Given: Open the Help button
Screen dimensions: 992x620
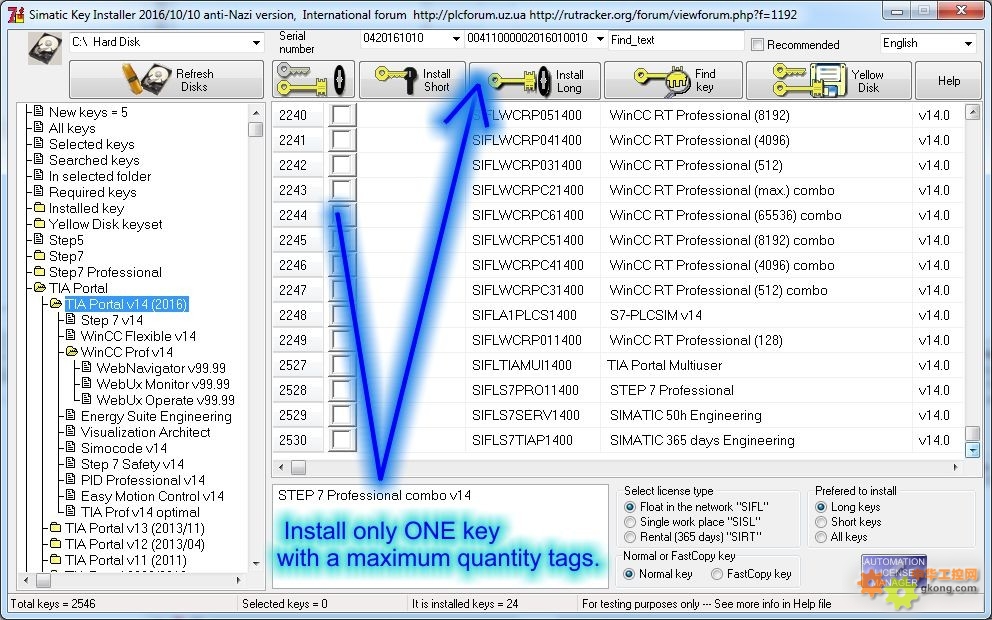Looking at the screenshot, I should pos(948,80).
